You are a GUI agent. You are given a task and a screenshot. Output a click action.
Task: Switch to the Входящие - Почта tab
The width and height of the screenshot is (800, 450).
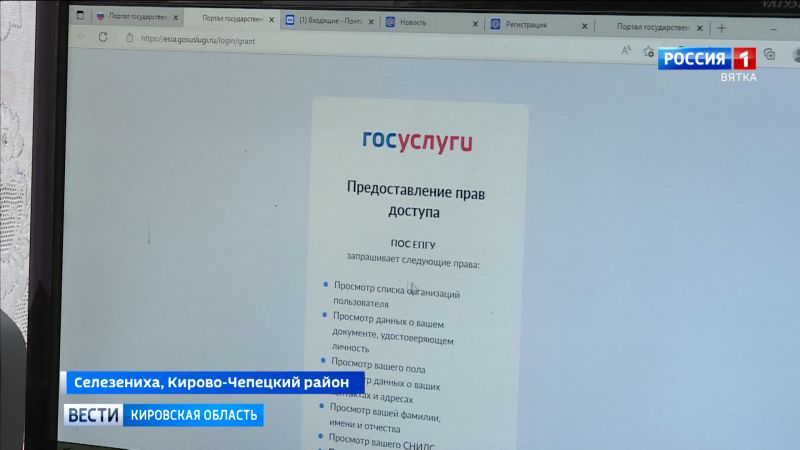coord(325,21)
